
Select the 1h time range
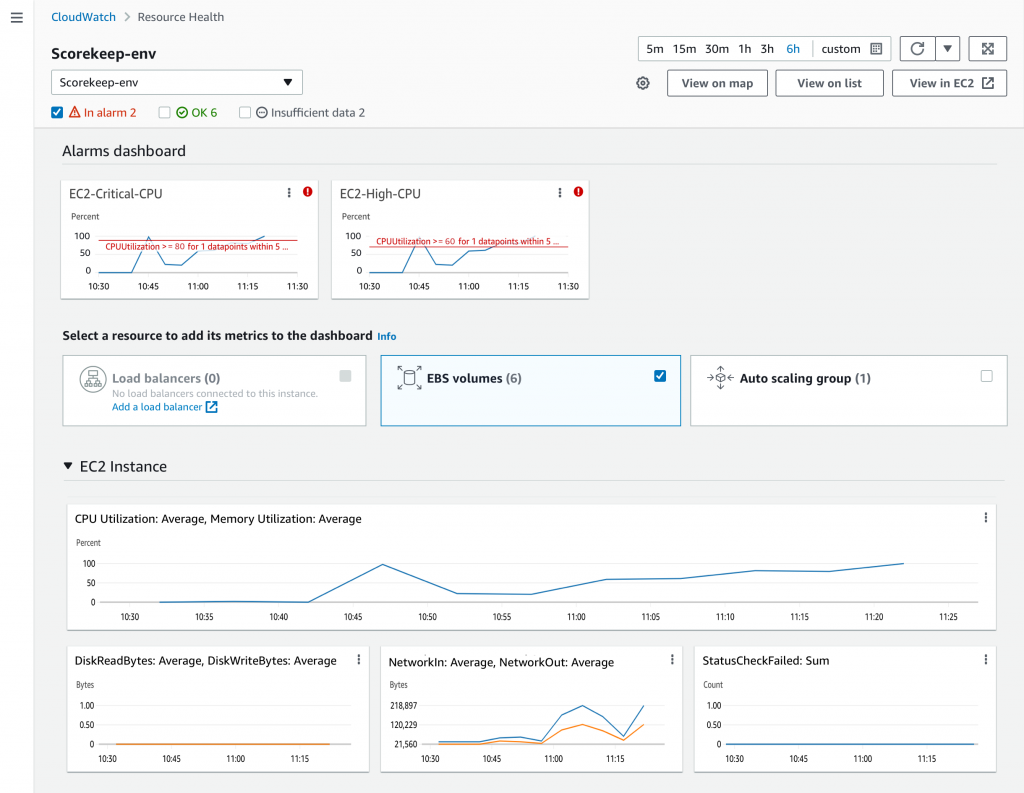[x=743, y=48]
